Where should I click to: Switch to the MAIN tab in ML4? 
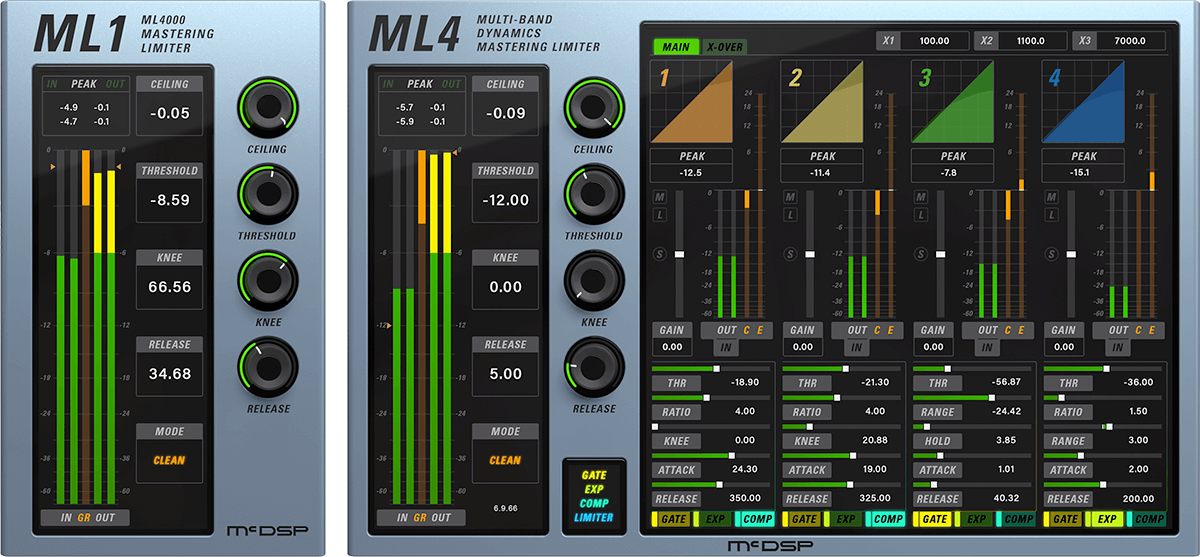675,46
